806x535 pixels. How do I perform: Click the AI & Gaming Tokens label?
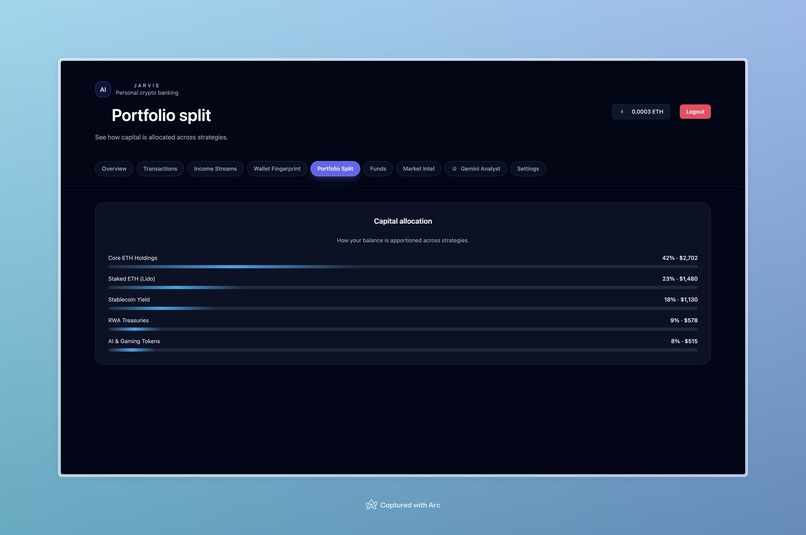coord(134,341)
